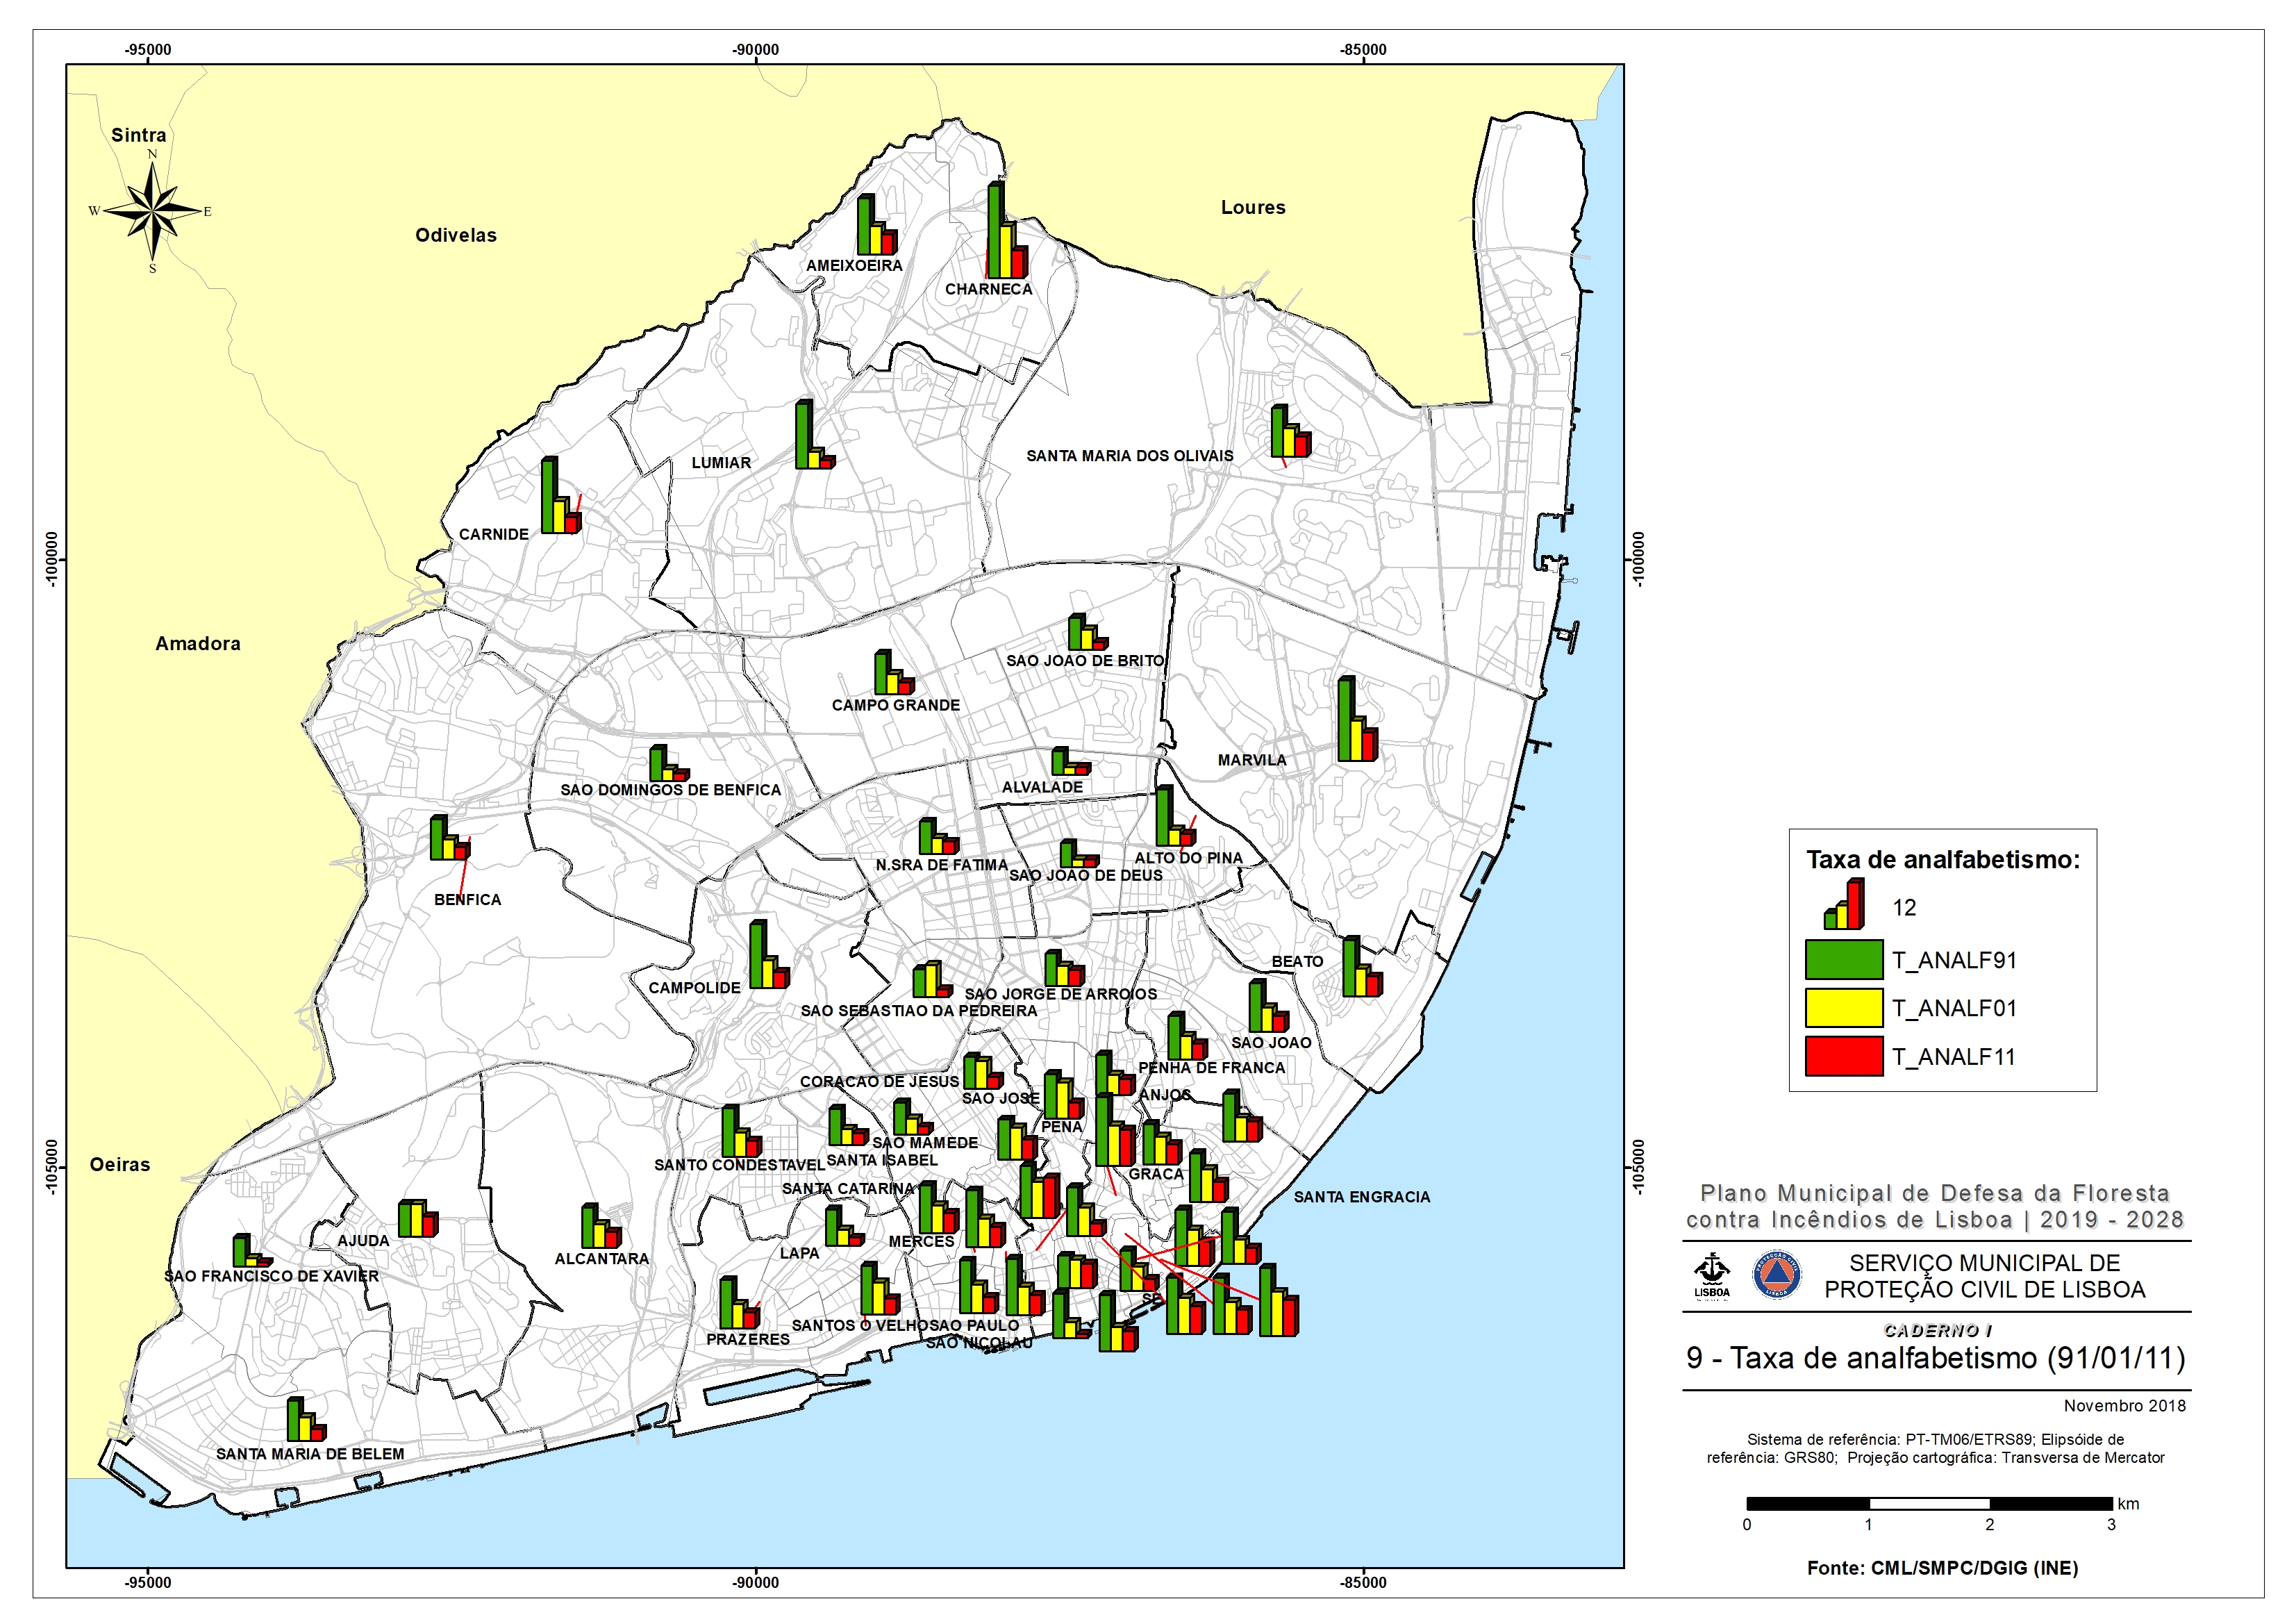Click the BENFICA bar chart symbol

click(x=450, y=838)
